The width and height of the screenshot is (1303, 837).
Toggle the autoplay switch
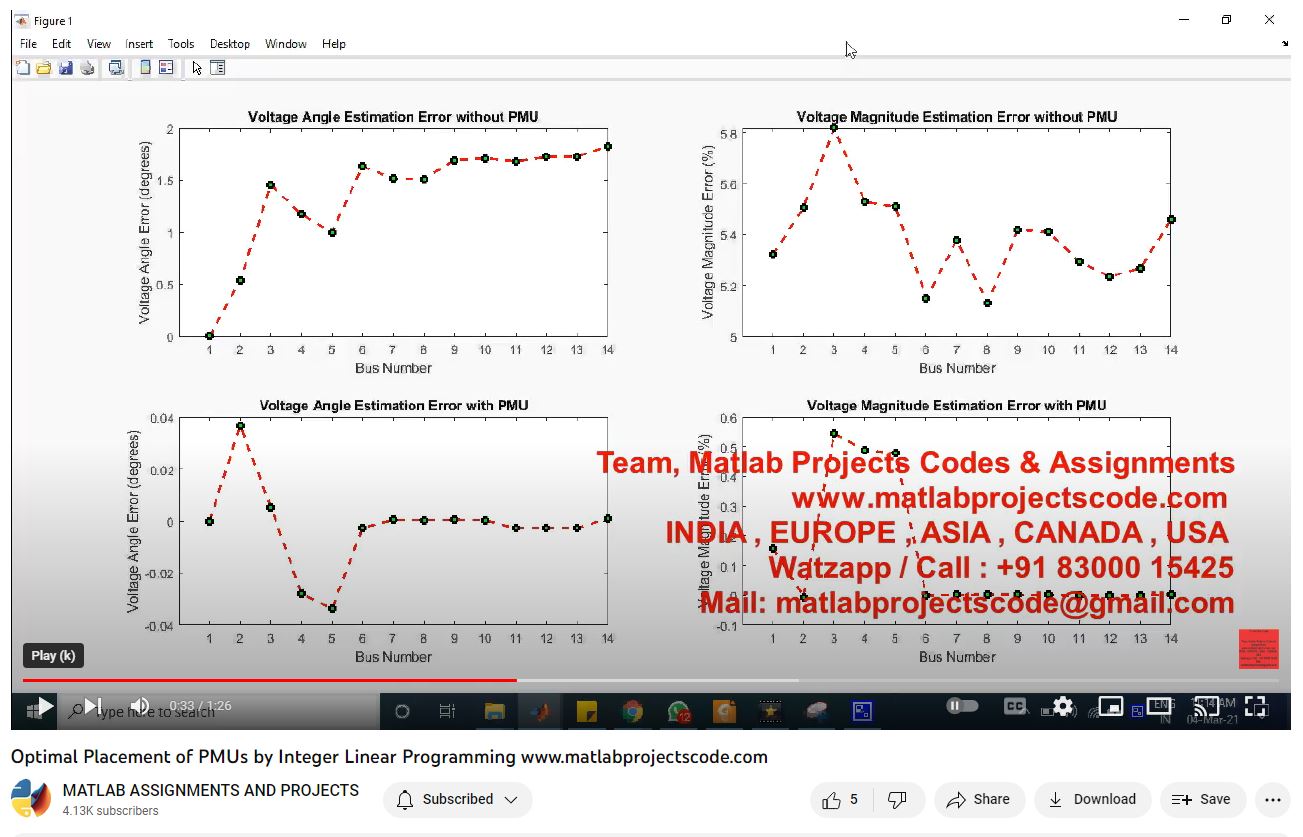tap(962, 706)
